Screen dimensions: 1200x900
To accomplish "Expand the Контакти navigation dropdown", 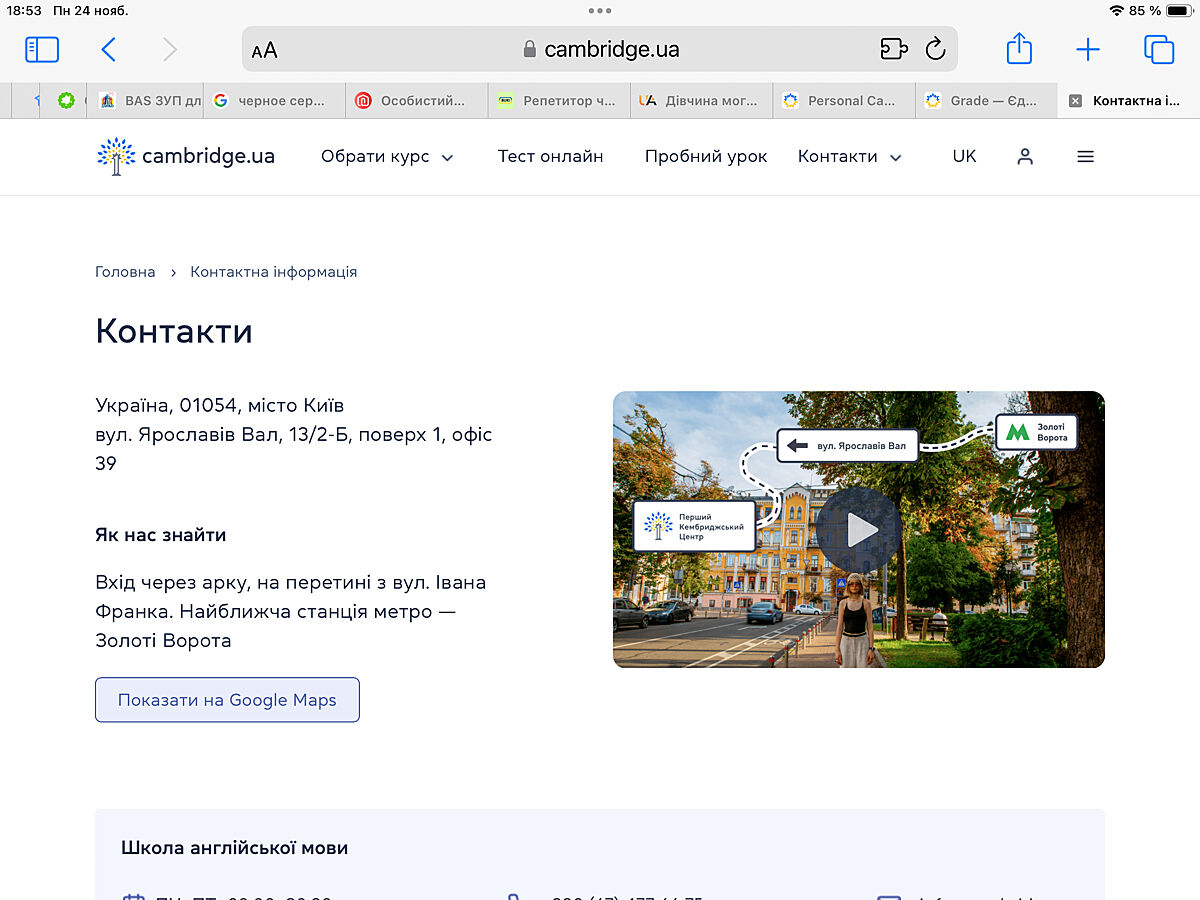I will pyautogui.click(x=849, y=157).
